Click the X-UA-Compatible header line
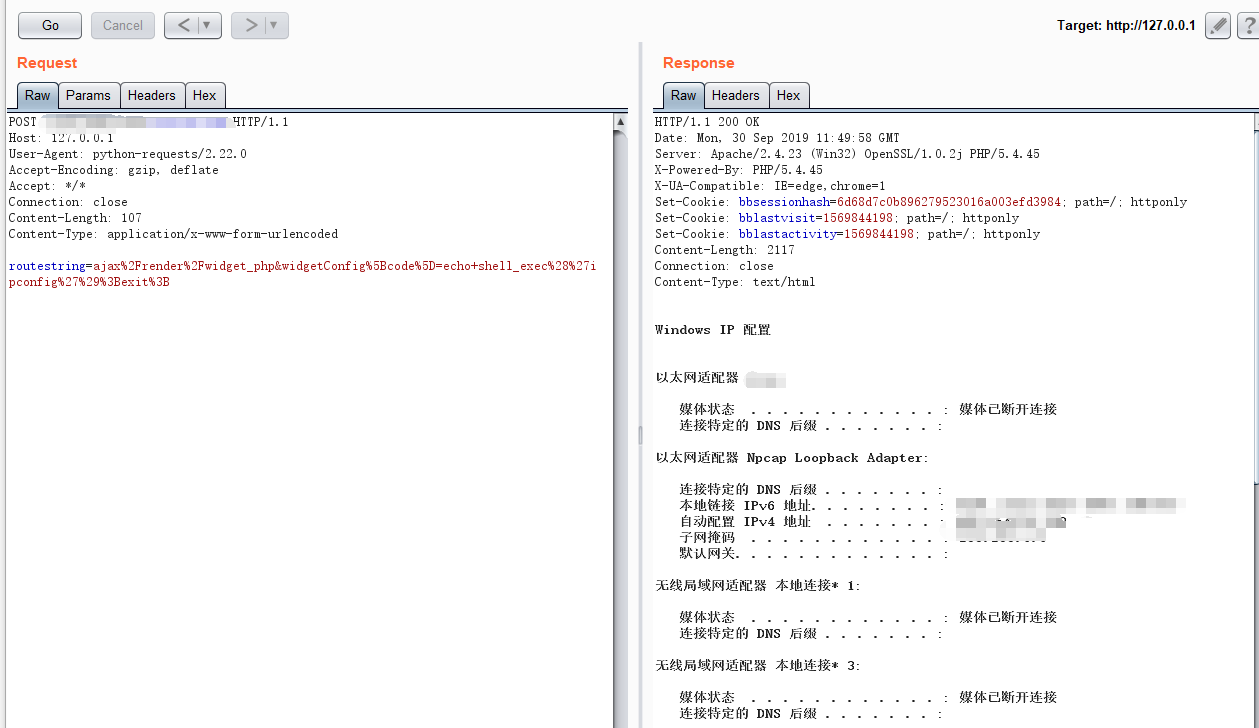The image size is (1259, 728). coord(770,186)
